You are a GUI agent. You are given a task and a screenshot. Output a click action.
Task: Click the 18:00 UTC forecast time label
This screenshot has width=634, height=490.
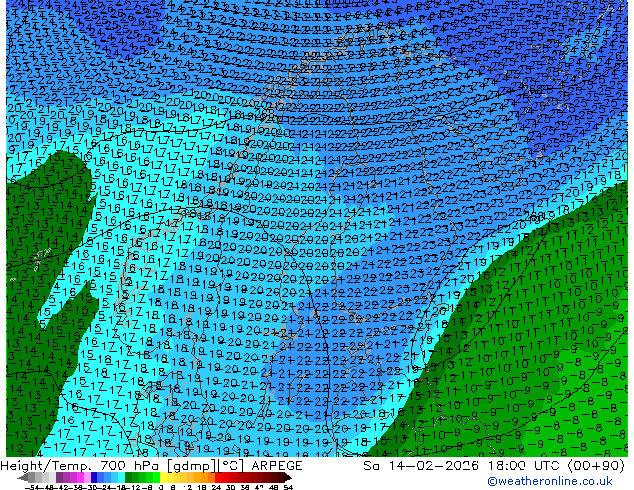[524, 466]
